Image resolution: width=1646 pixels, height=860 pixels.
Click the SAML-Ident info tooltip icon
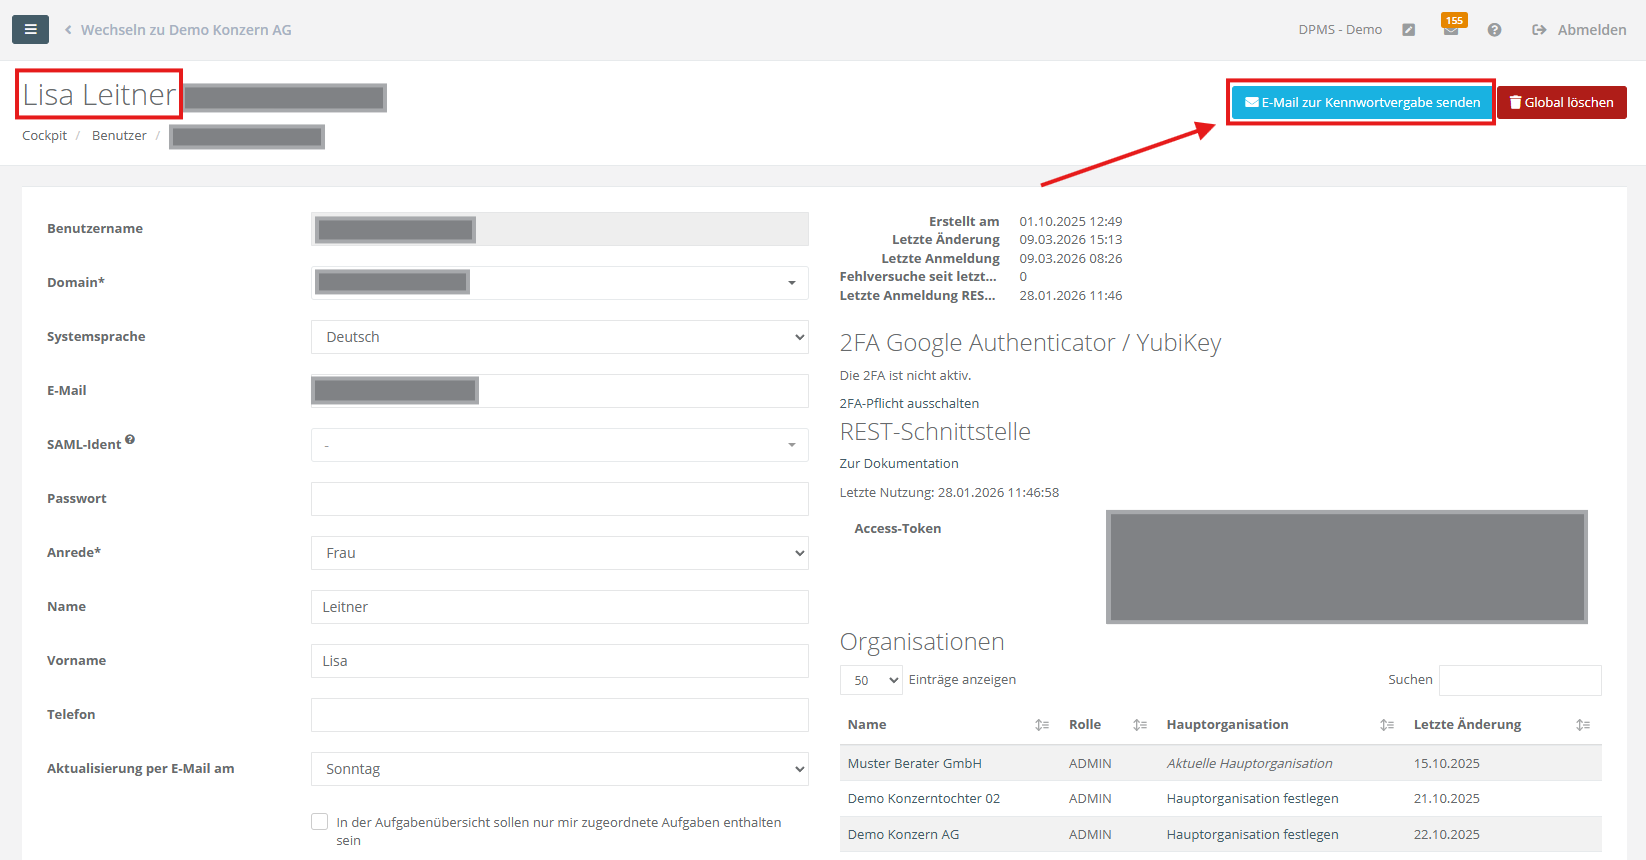pyautogui.click(x=130, y=440)
